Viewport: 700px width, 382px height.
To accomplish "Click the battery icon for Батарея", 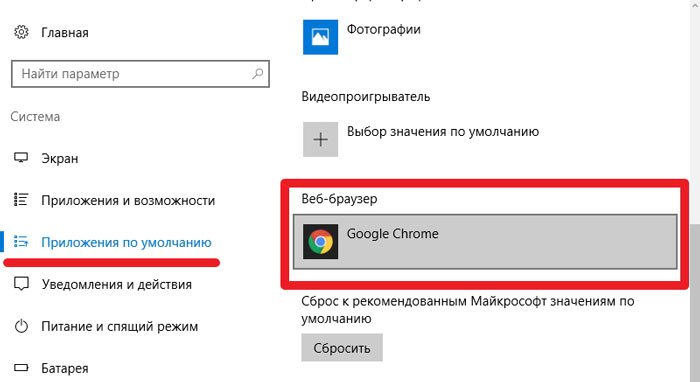I will pos(21,368).
